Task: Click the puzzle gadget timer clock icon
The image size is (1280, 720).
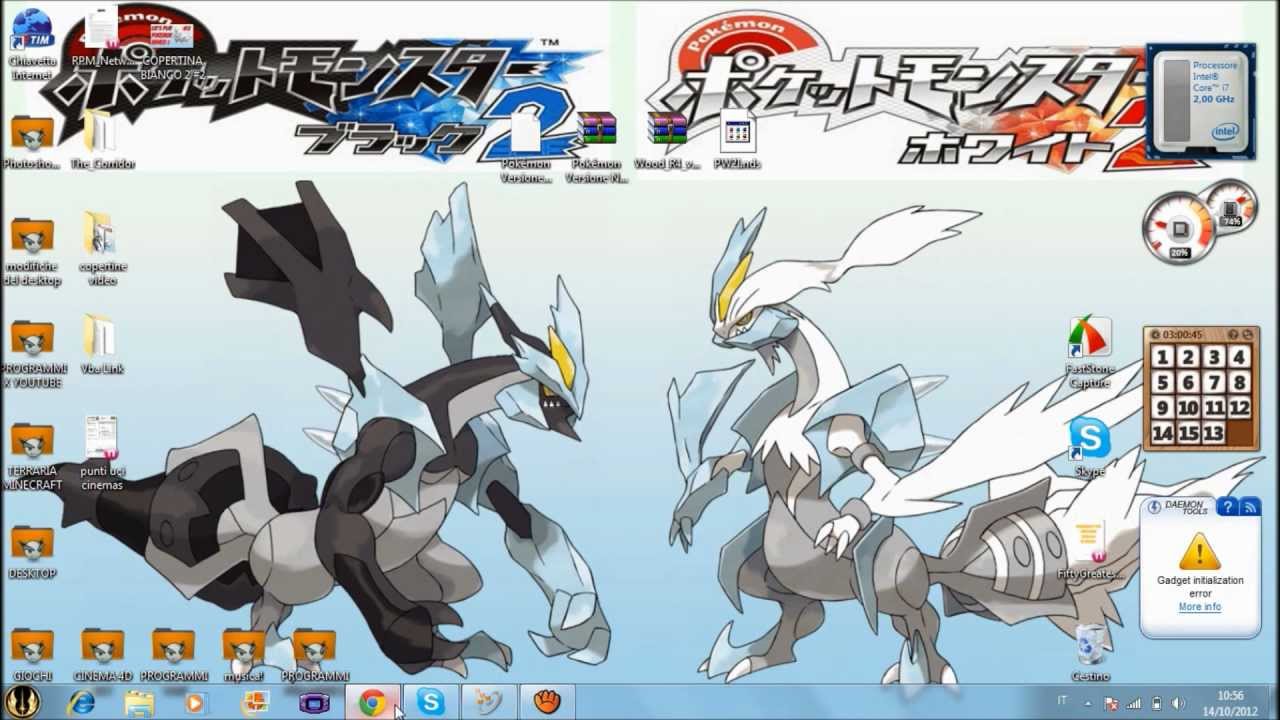Action: coord(1156,334)
